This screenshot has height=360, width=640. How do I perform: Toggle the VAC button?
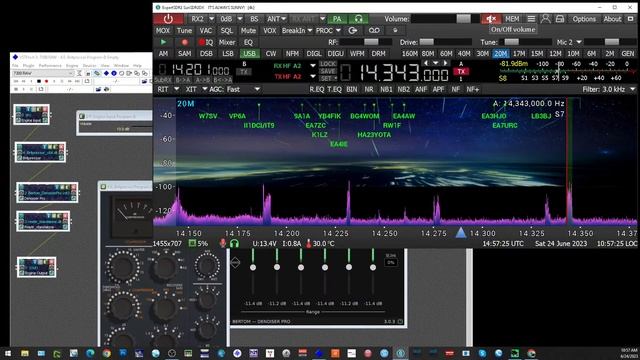point(205,31)
